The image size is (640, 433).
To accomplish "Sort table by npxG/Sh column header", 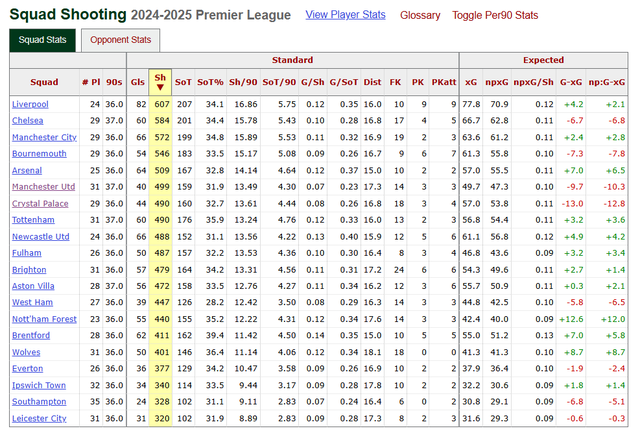I will coord(533,82).
